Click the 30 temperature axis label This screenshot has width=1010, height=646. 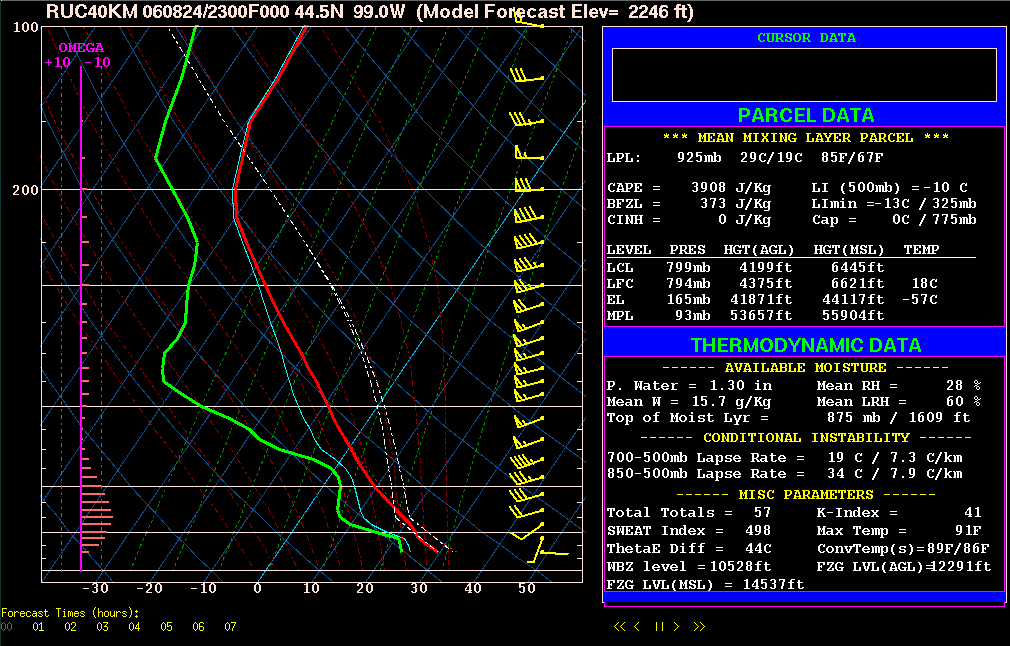pyautogui.click(x=418, y=588)
